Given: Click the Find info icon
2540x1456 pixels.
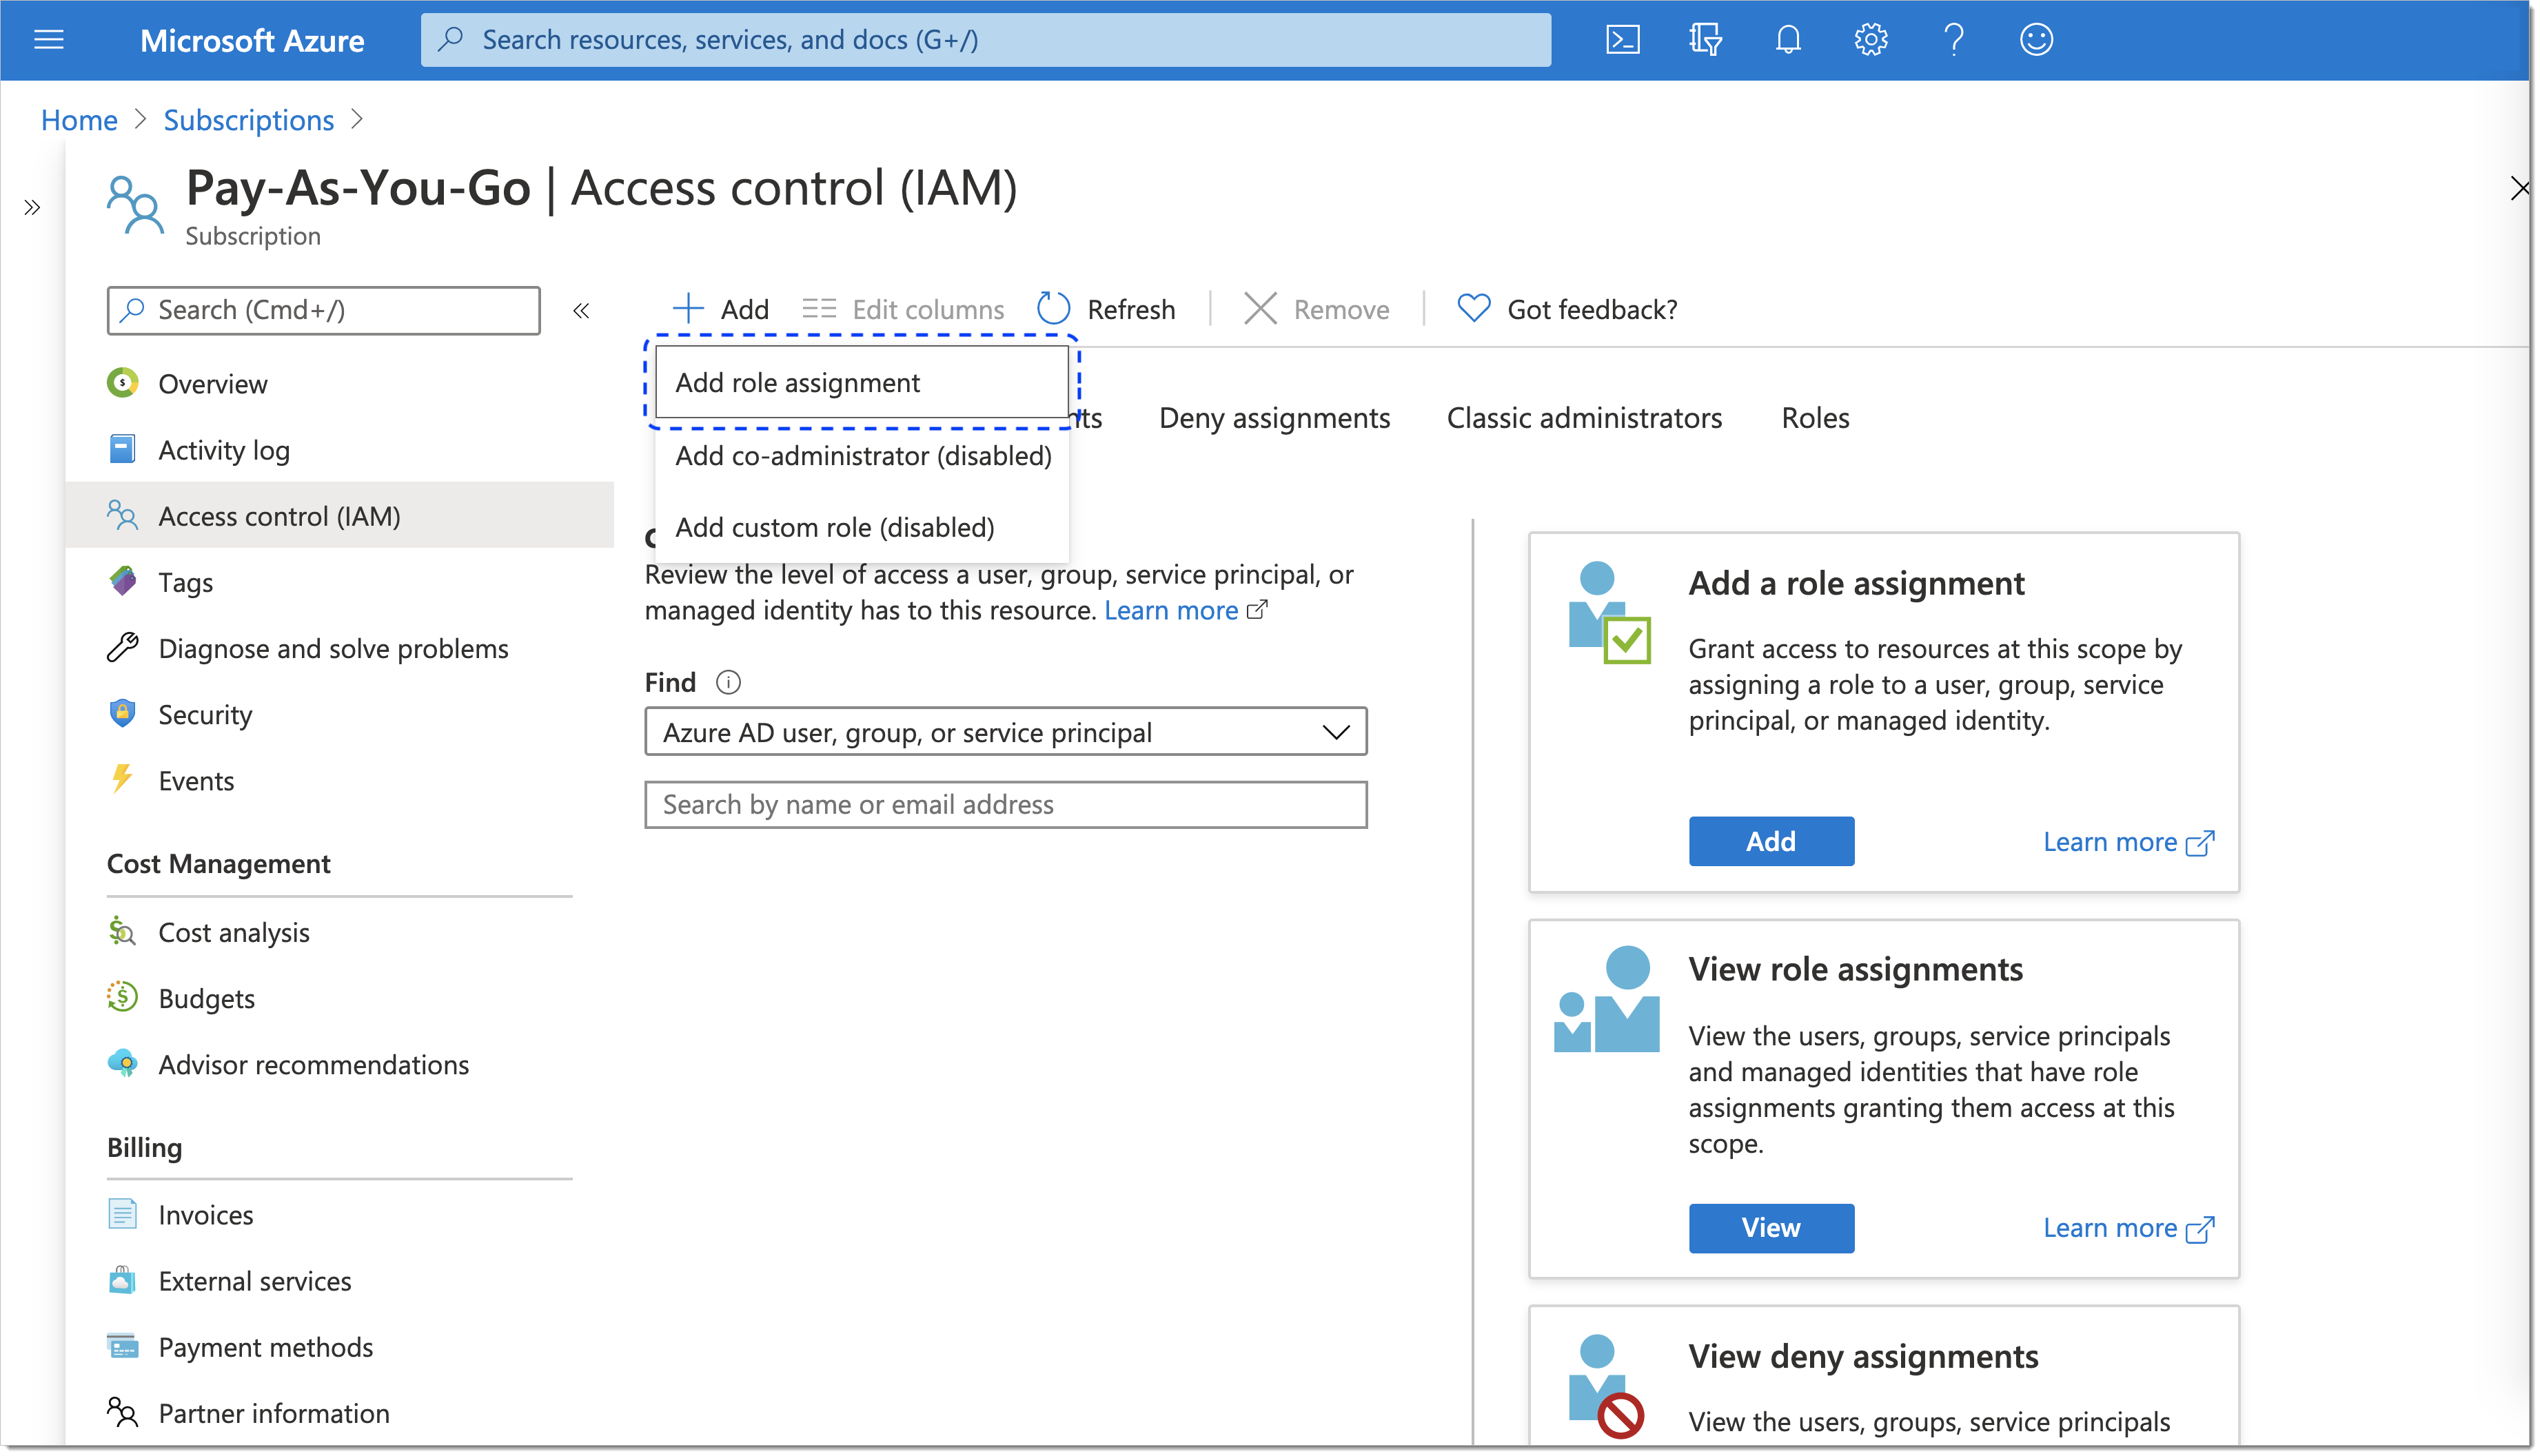Looking at the screenshot, I should click(728, 682).
